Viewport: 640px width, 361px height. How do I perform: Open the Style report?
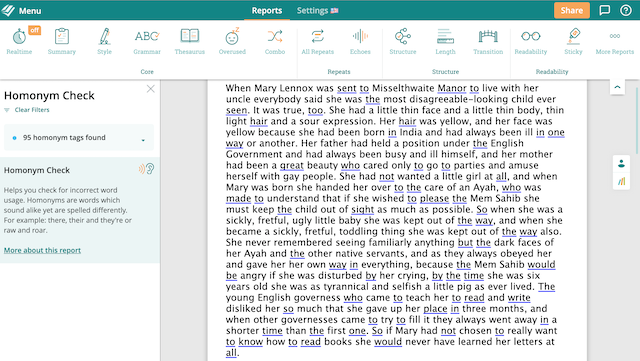click(104, 41)
